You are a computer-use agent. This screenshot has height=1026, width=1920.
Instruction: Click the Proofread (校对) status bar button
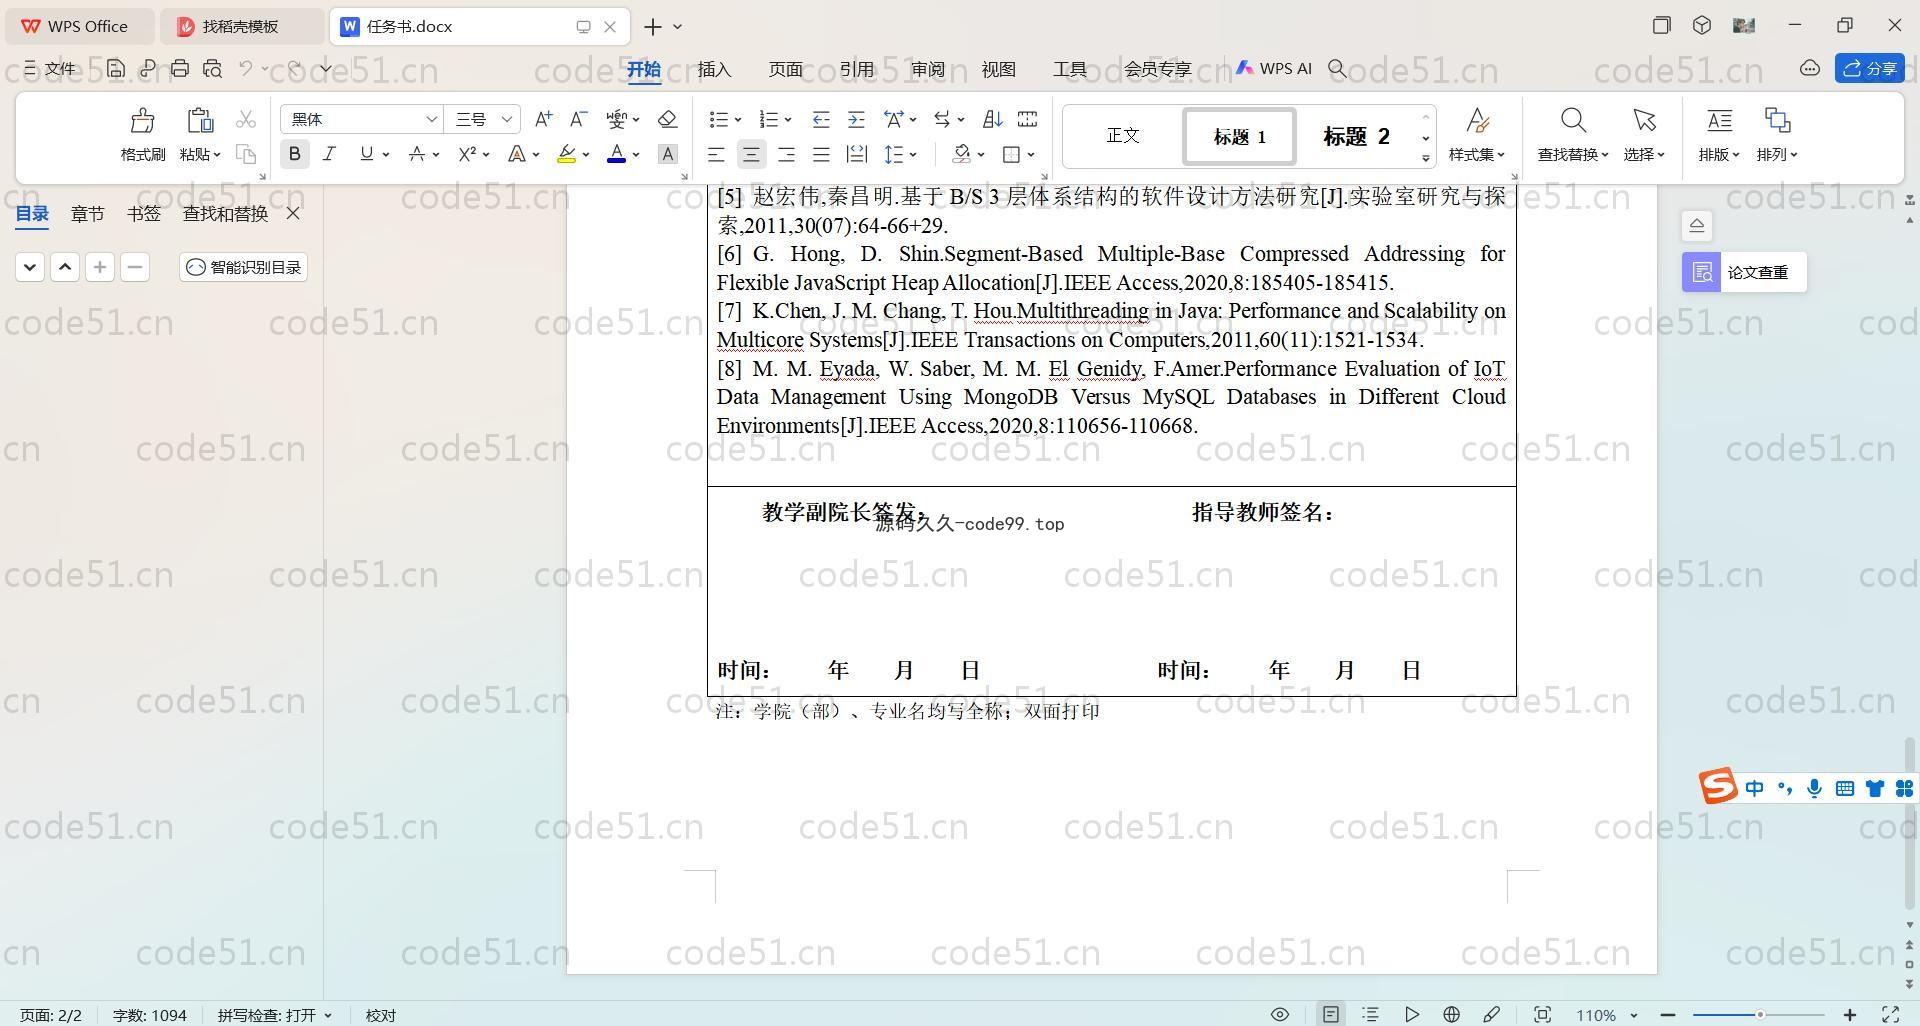[x=381, y=1015]
